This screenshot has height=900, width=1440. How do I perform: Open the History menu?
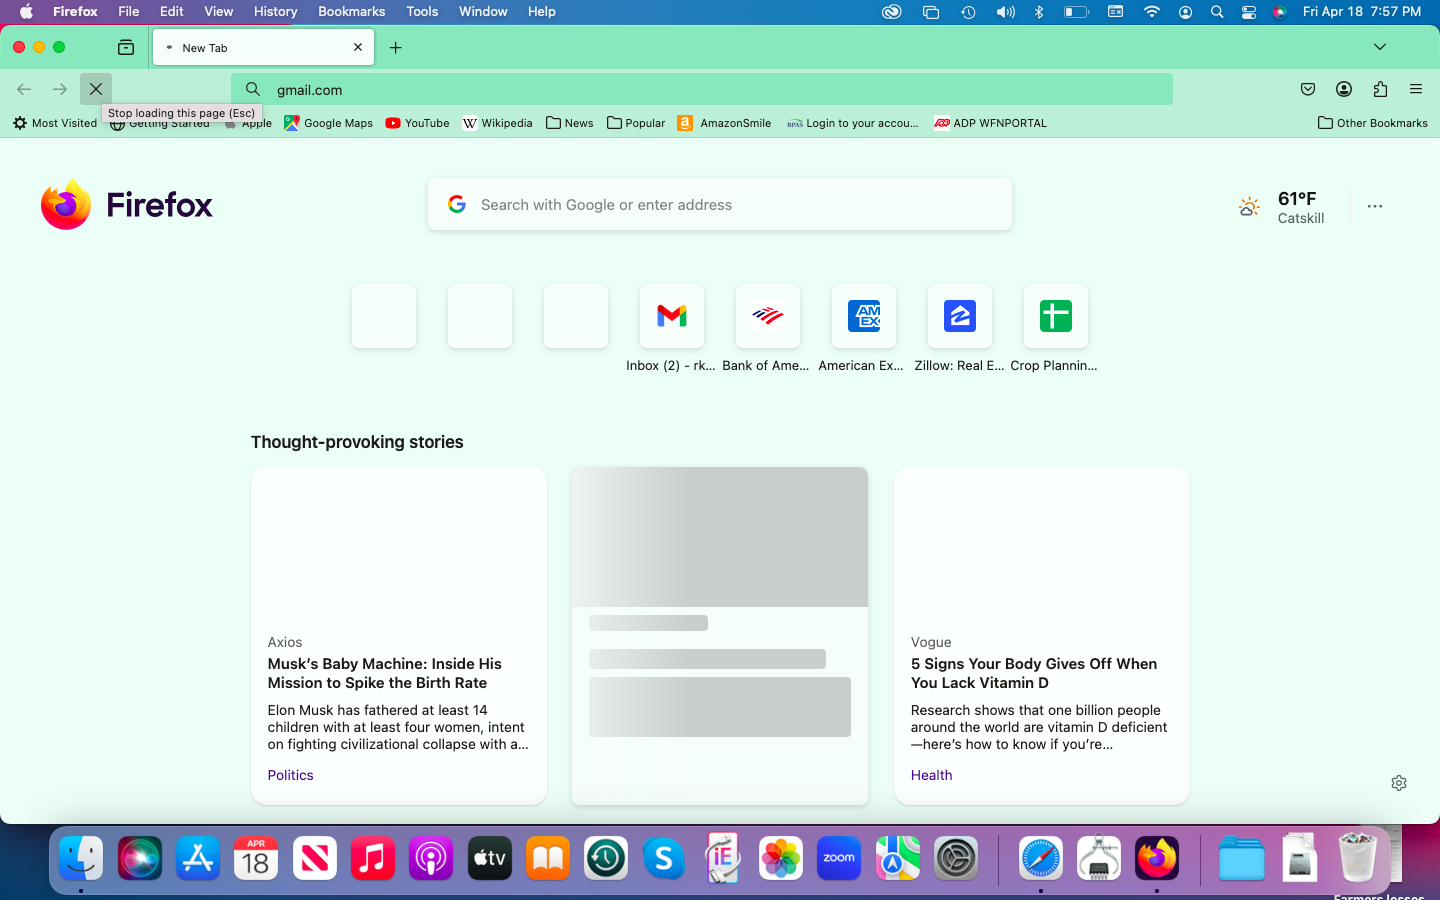click(276, 11)
